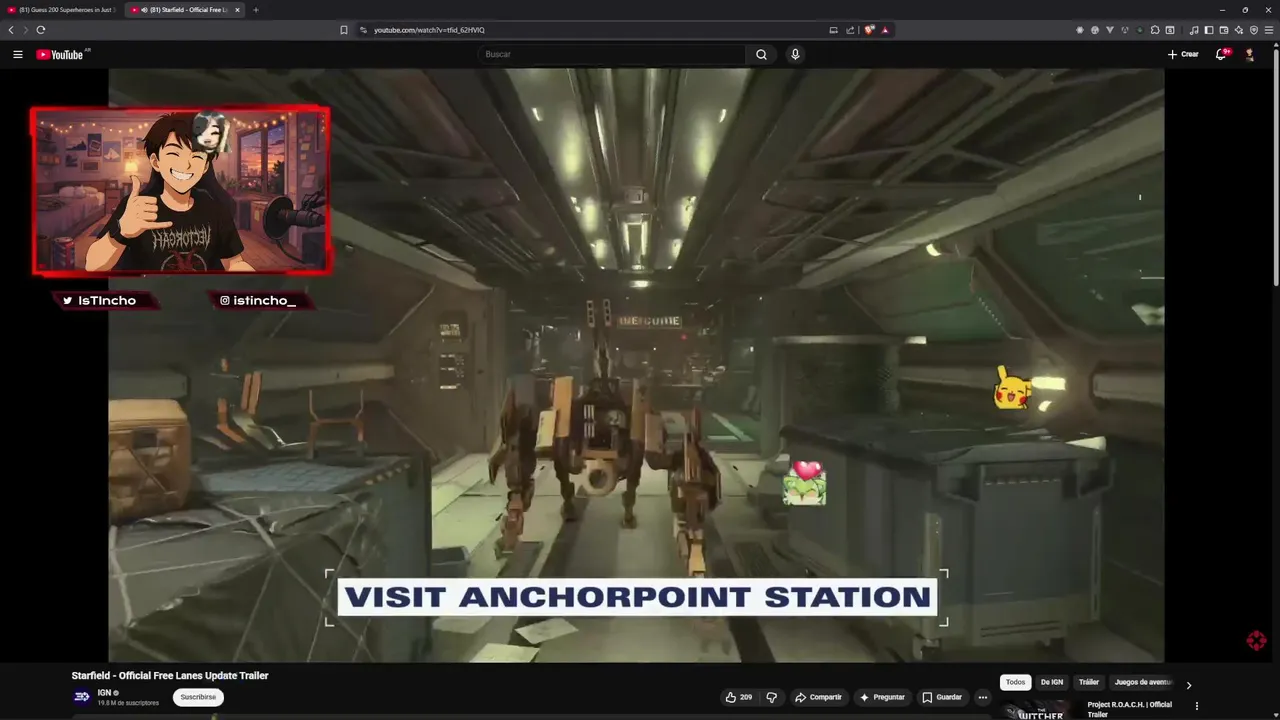Image resolution: width=1280 pixels, height=720 pixels.
Task: Toggle the Suscribirse button for IGN
Action: [198, 697]
